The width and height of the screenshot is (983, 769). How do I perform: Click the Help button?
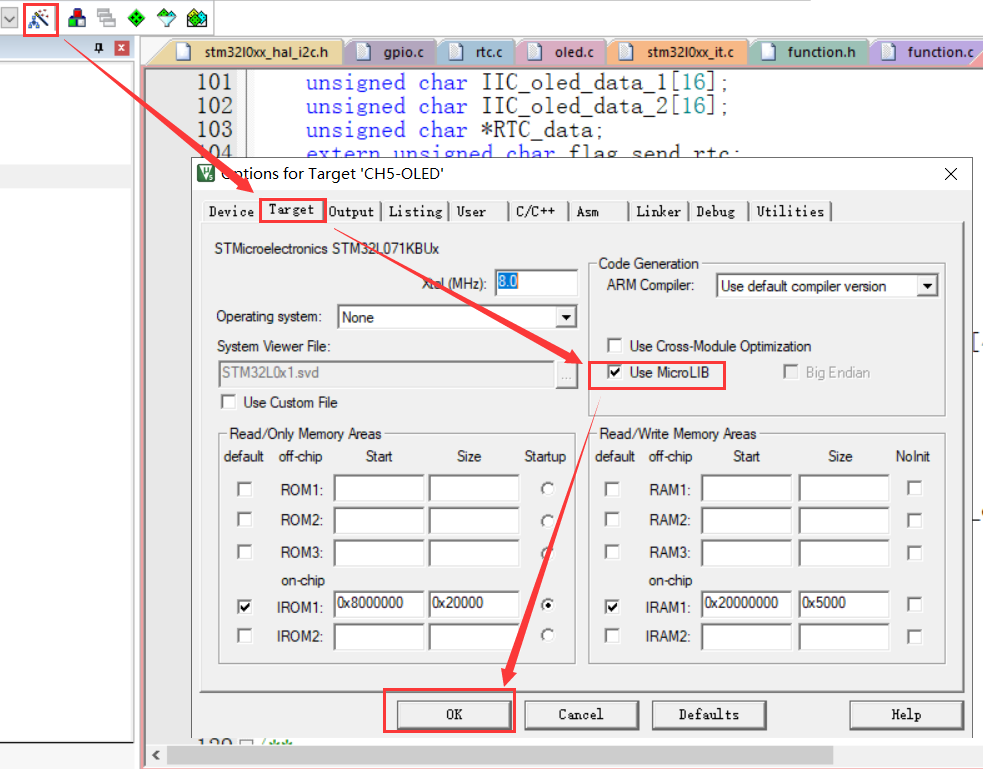pyautogui.click(x=907, y=714)
